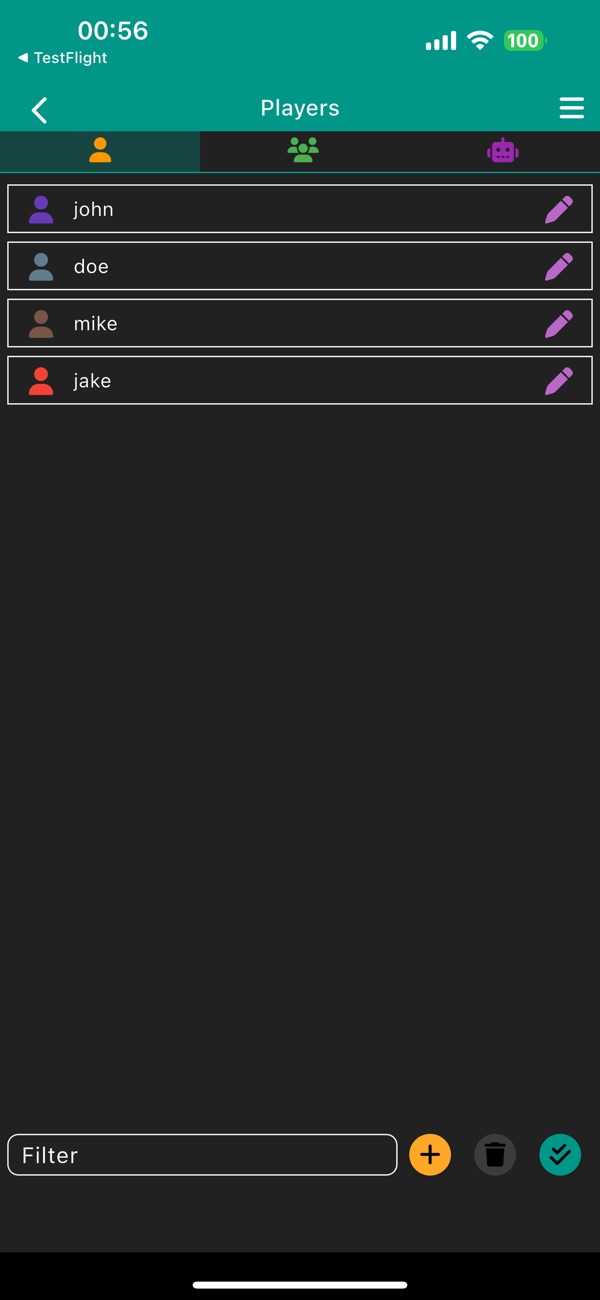
Task: Select the john player row
Action: click(x=300, y=209)
